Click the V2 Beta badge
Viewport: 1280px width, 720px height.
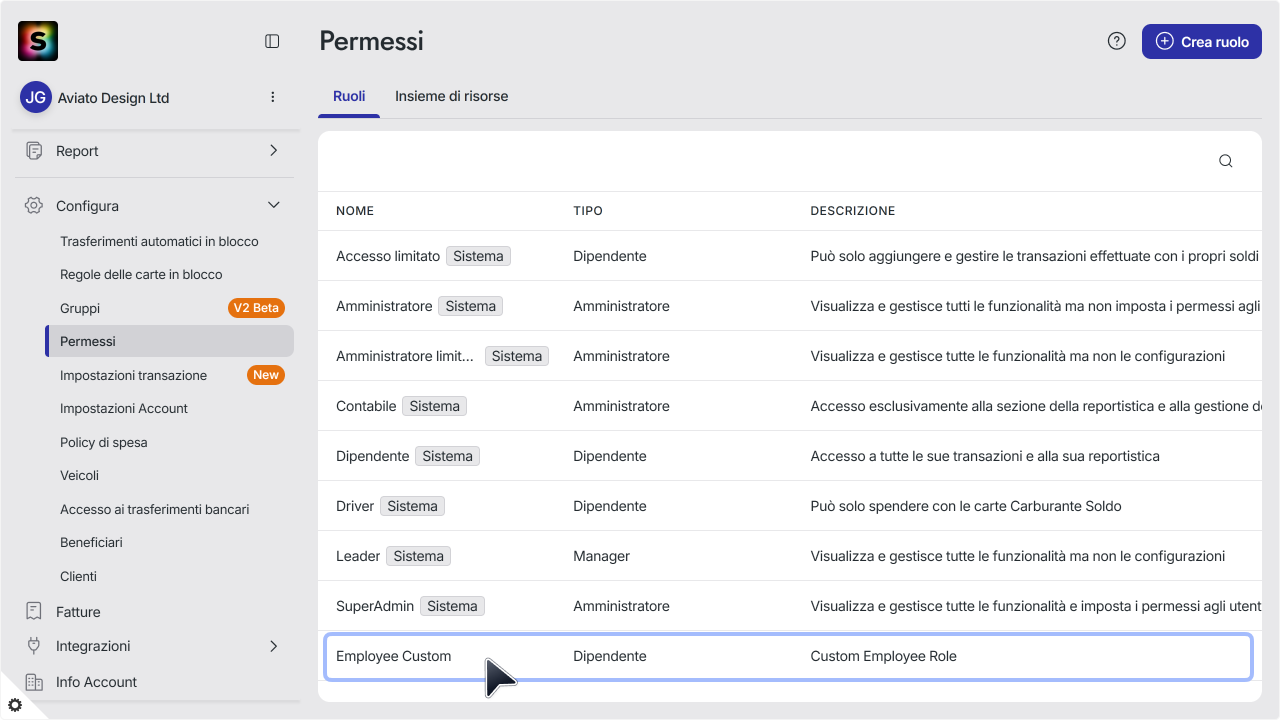(x=256, y=308)
